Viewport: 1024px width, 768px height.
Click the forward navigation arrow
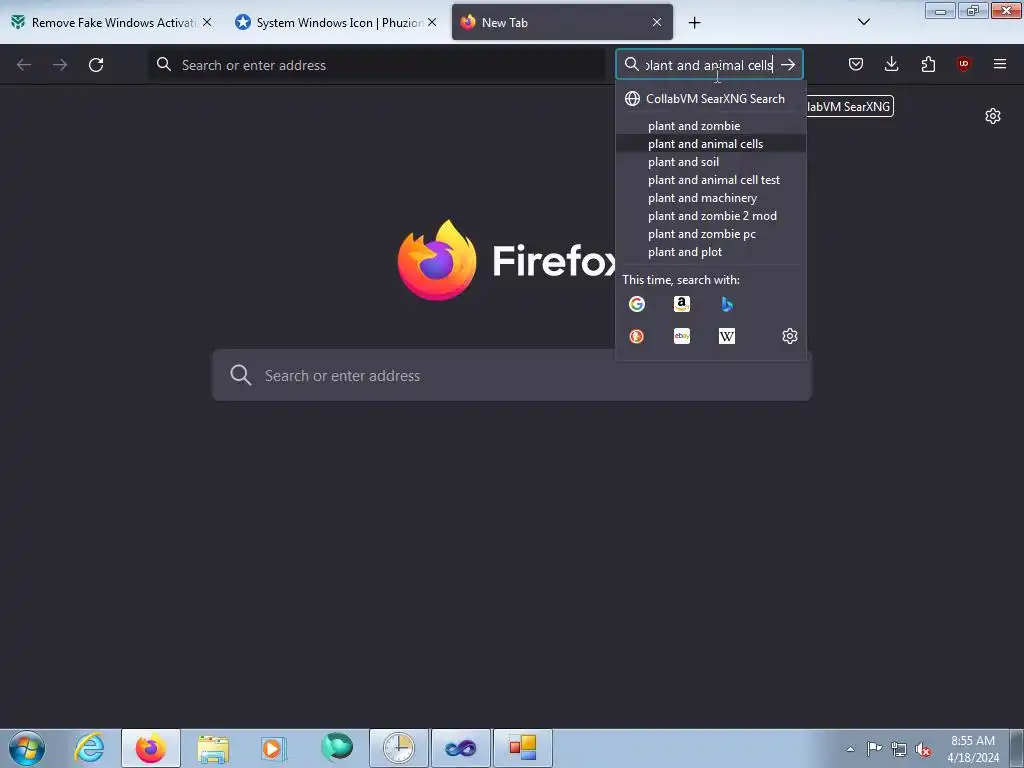click(60, 65)
